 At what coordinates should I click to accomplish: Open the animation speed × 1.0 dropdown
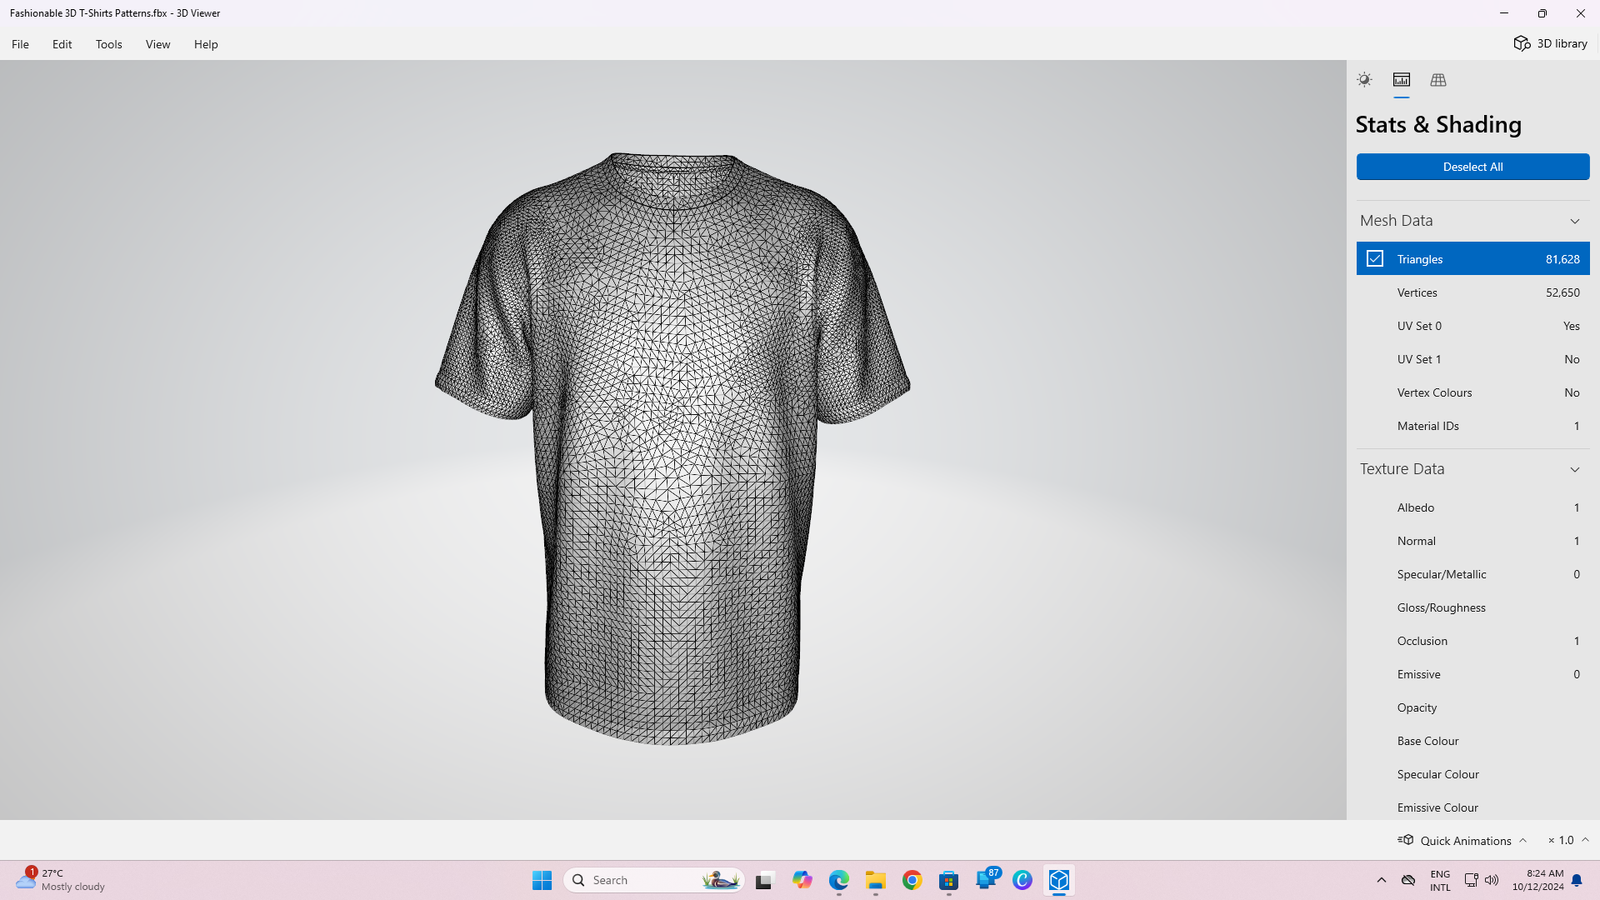[x=1568, y=841]
